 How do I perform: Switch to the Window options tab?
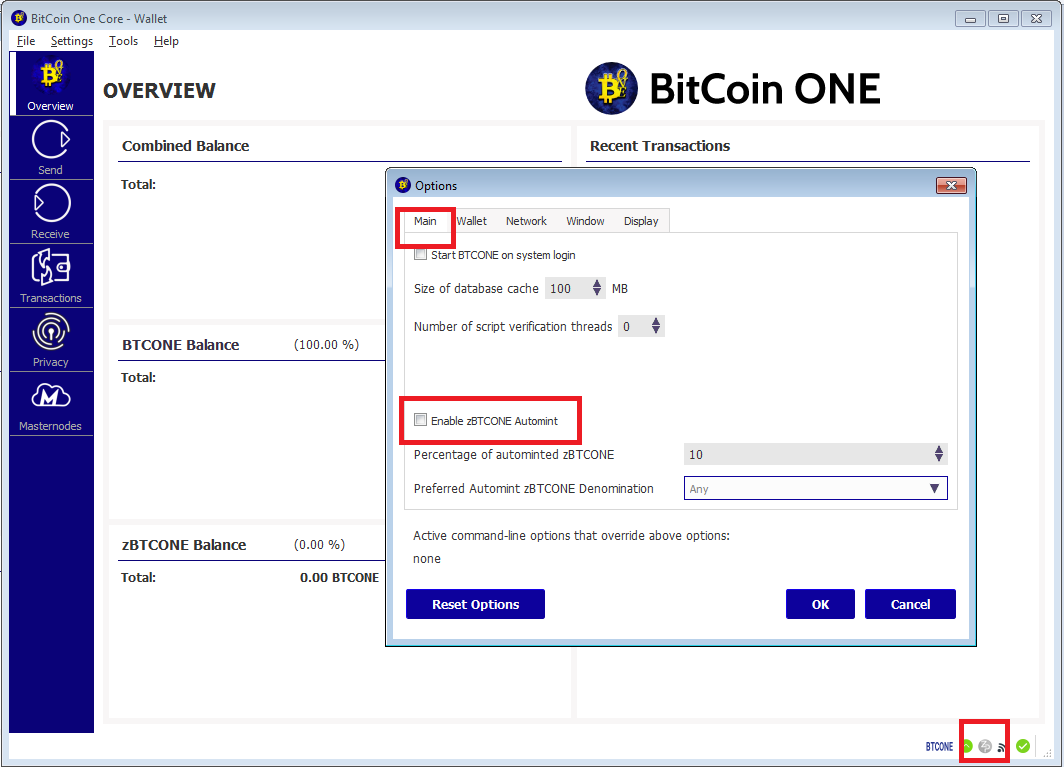point(585,221)
